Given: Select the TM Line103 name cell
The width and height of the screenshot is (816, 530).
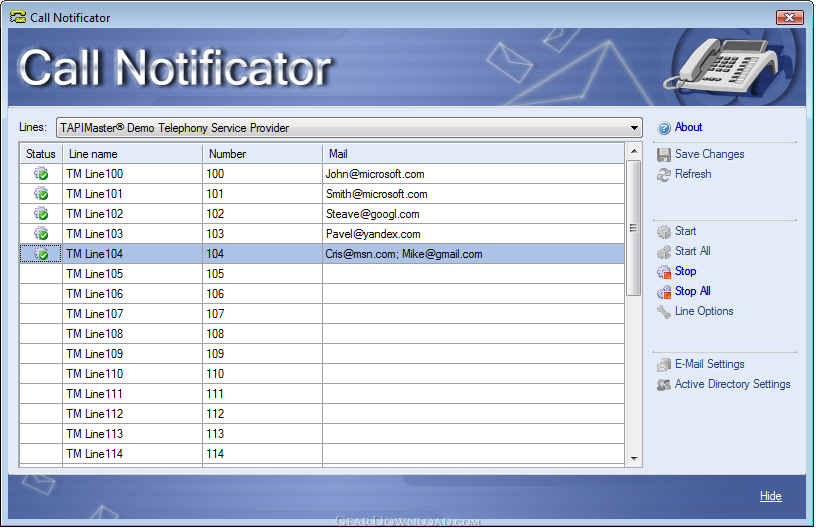Looking at the screenshot, I should point(132,234).
